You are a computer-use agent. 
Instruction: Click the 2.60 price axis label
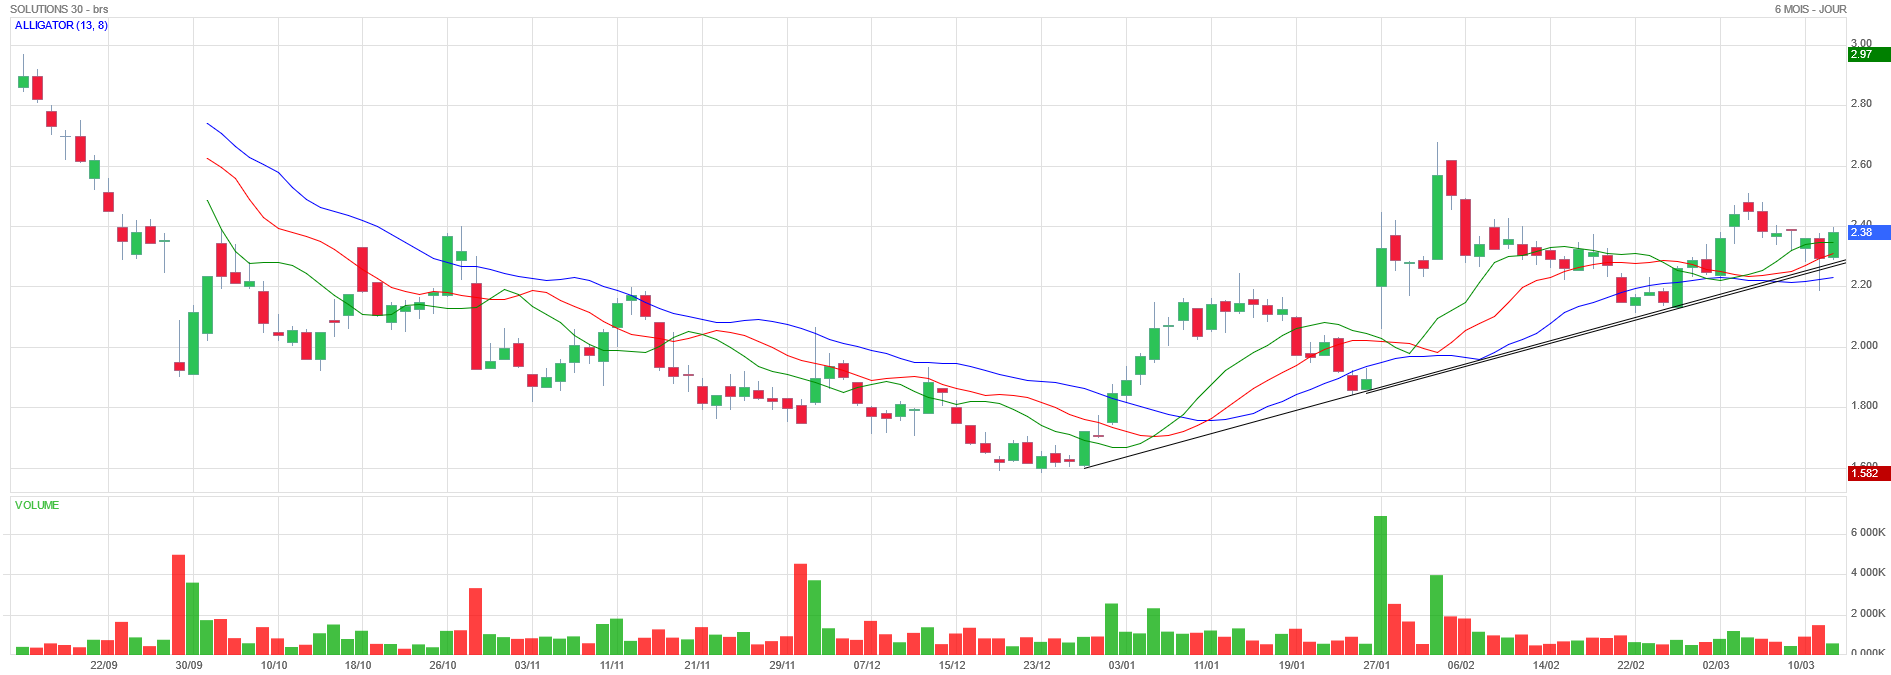1861,164
